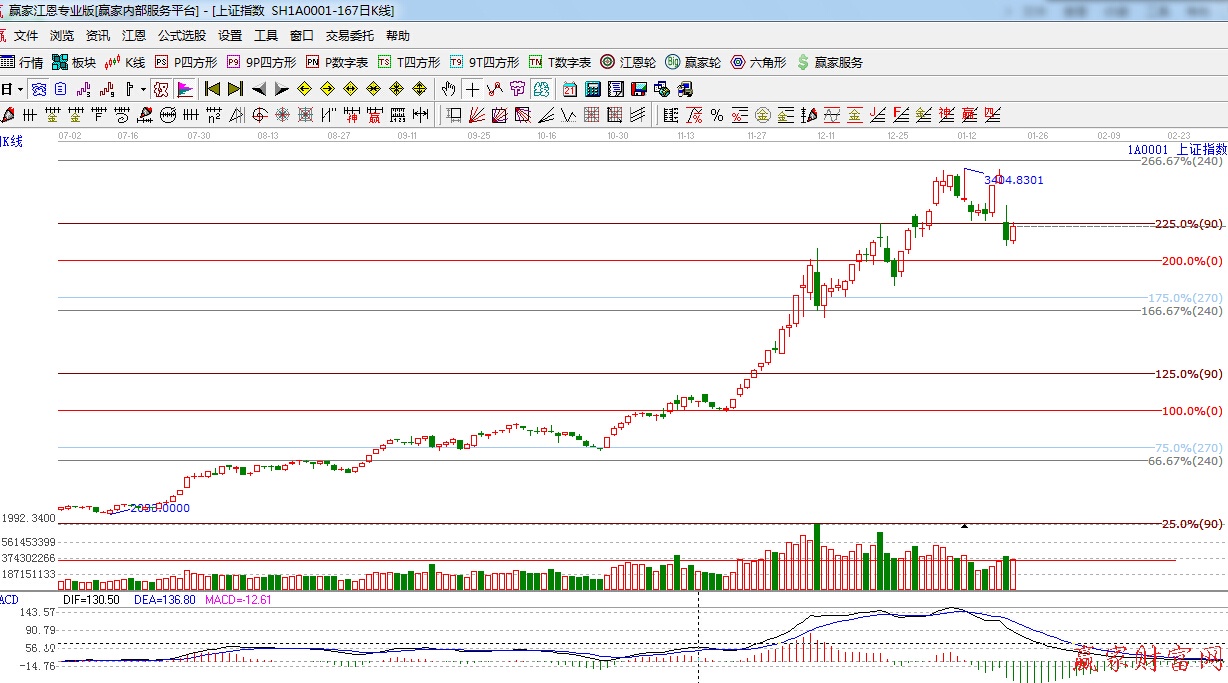Open the 交易委托 menu
The image size is (1228, 683).
point(349,36)
